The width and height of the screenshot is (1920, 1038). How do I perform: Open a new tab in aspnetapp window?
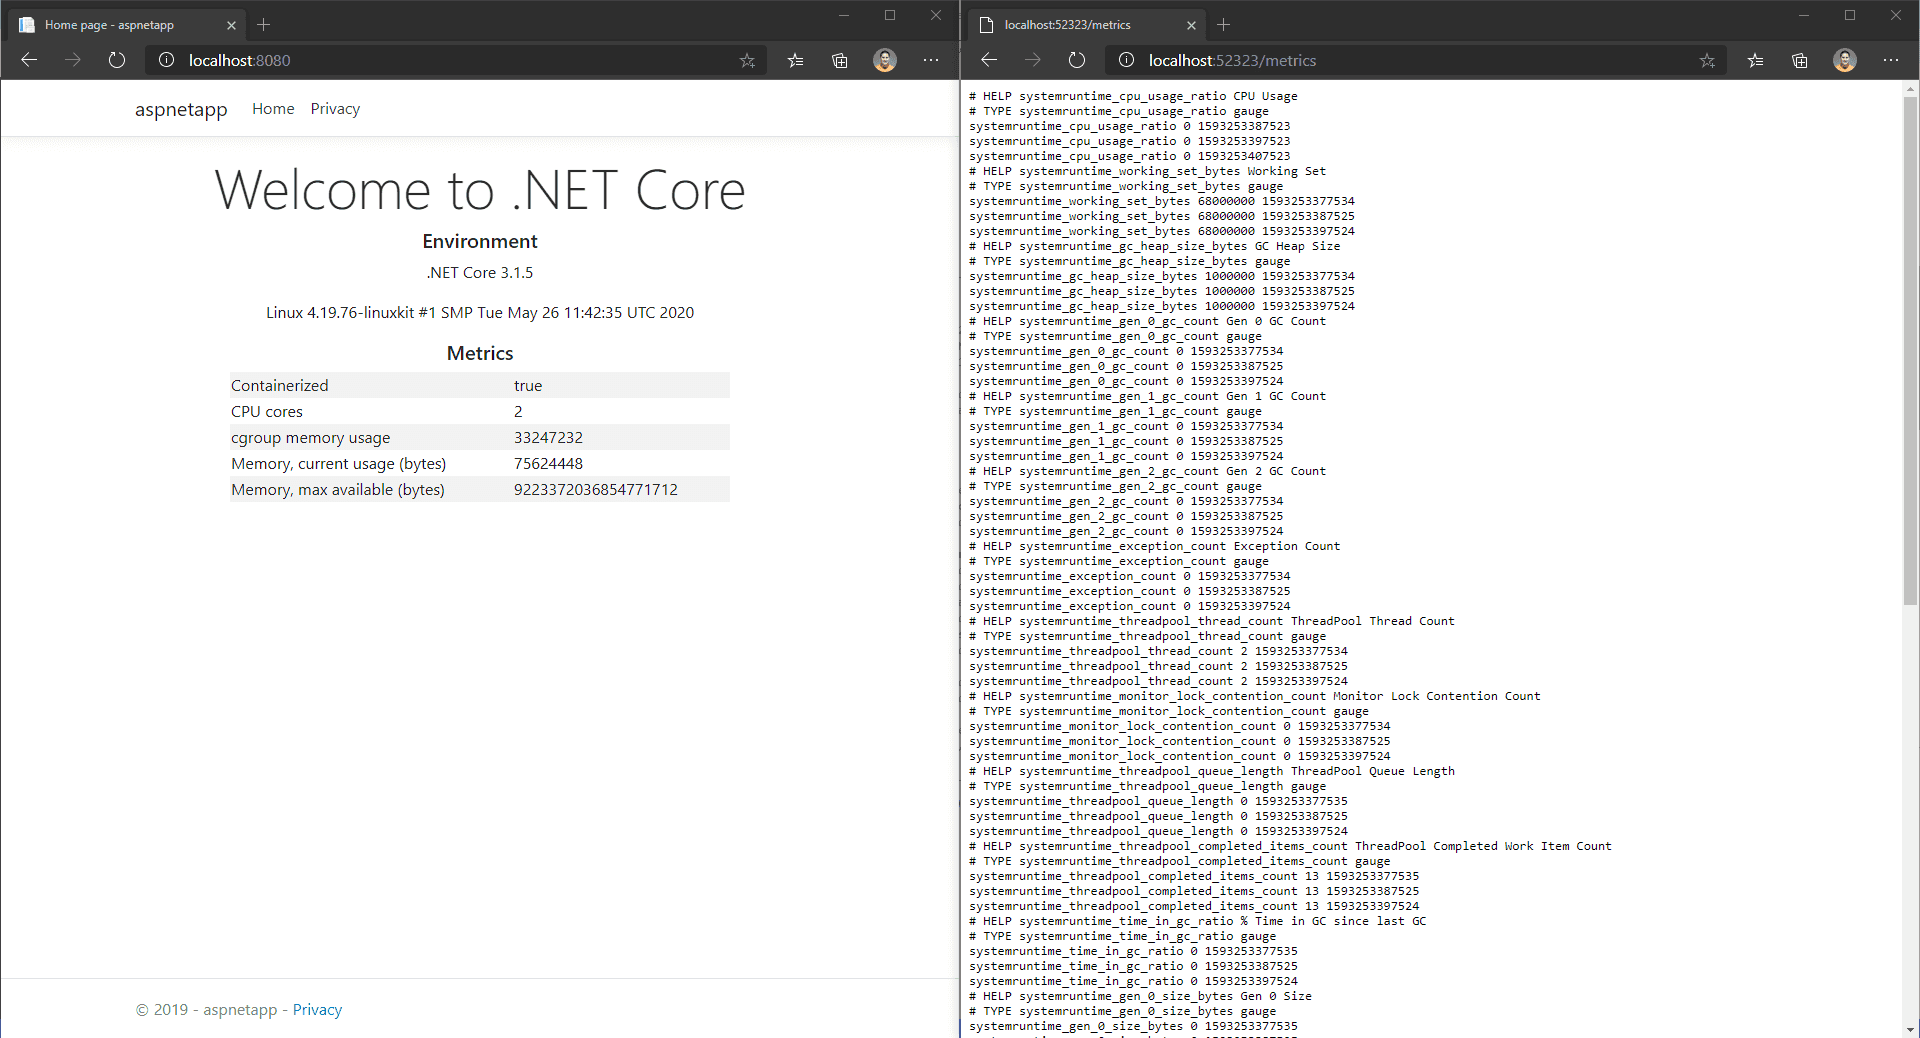point(264,24)
